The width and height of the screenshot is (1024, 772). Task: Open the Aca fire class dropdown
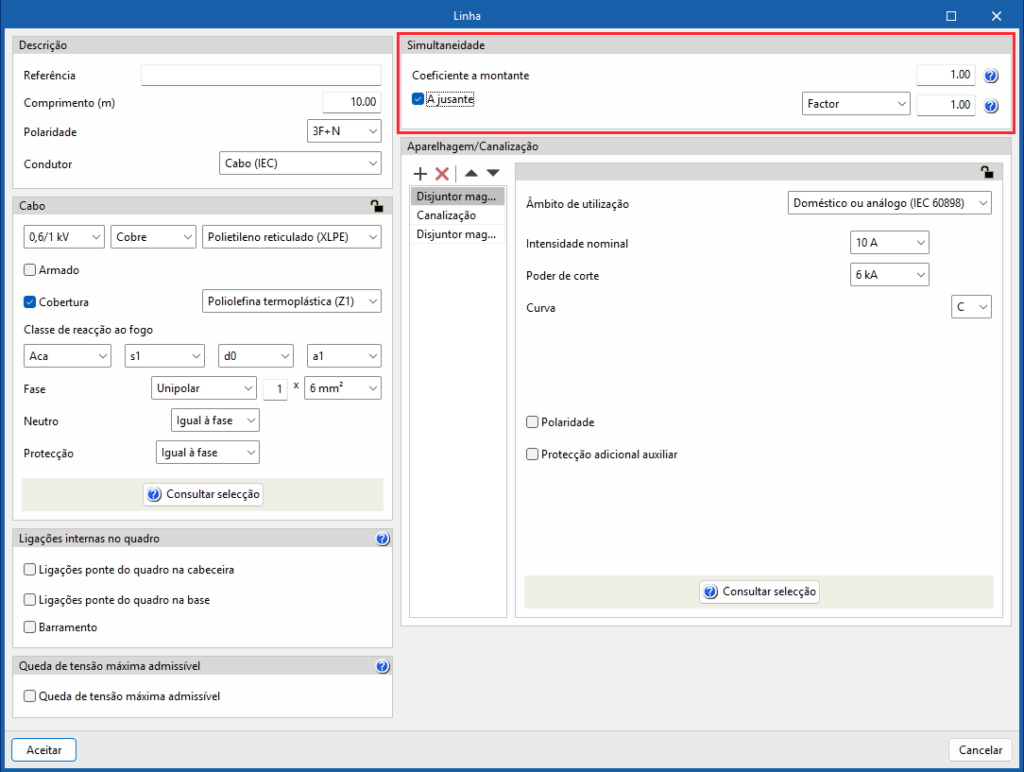(x=67, y=356)
